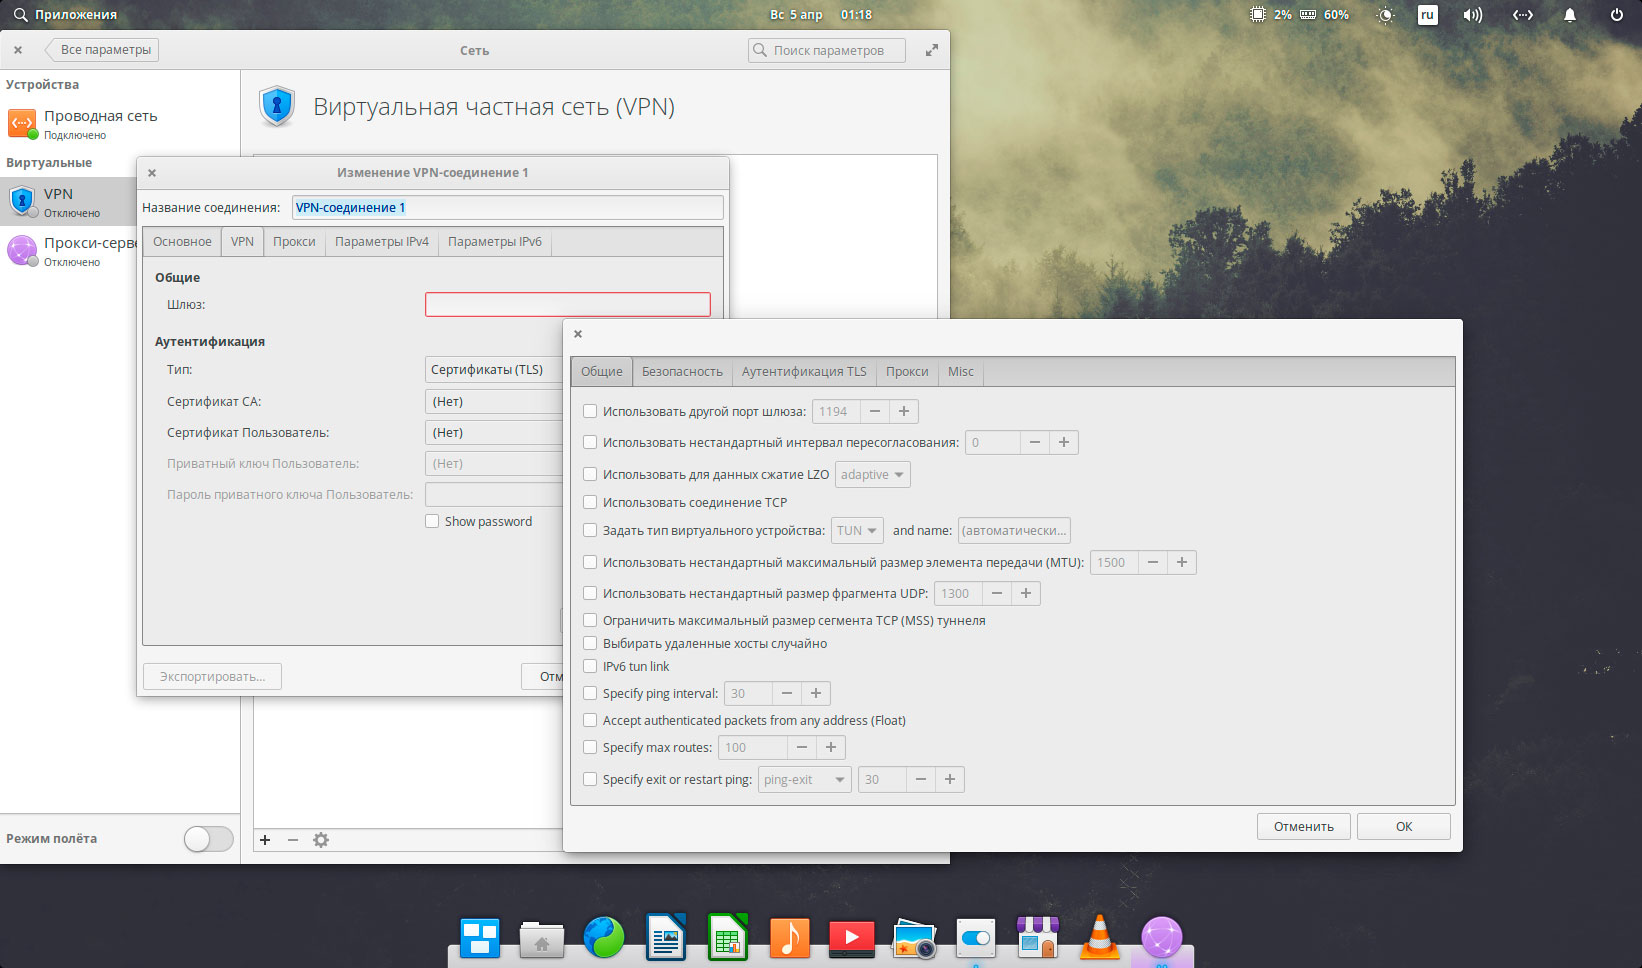This screenshot has width=1642, height=968.
Task: Click the 'Отменить' button
Action: click(1303, 826)
